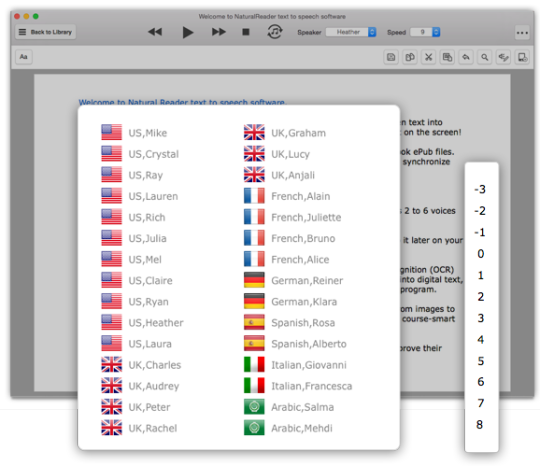Select US,Mike voice
Image resolution: width=540 pixels, height=466 pixels.
click(x=134, y=133)
